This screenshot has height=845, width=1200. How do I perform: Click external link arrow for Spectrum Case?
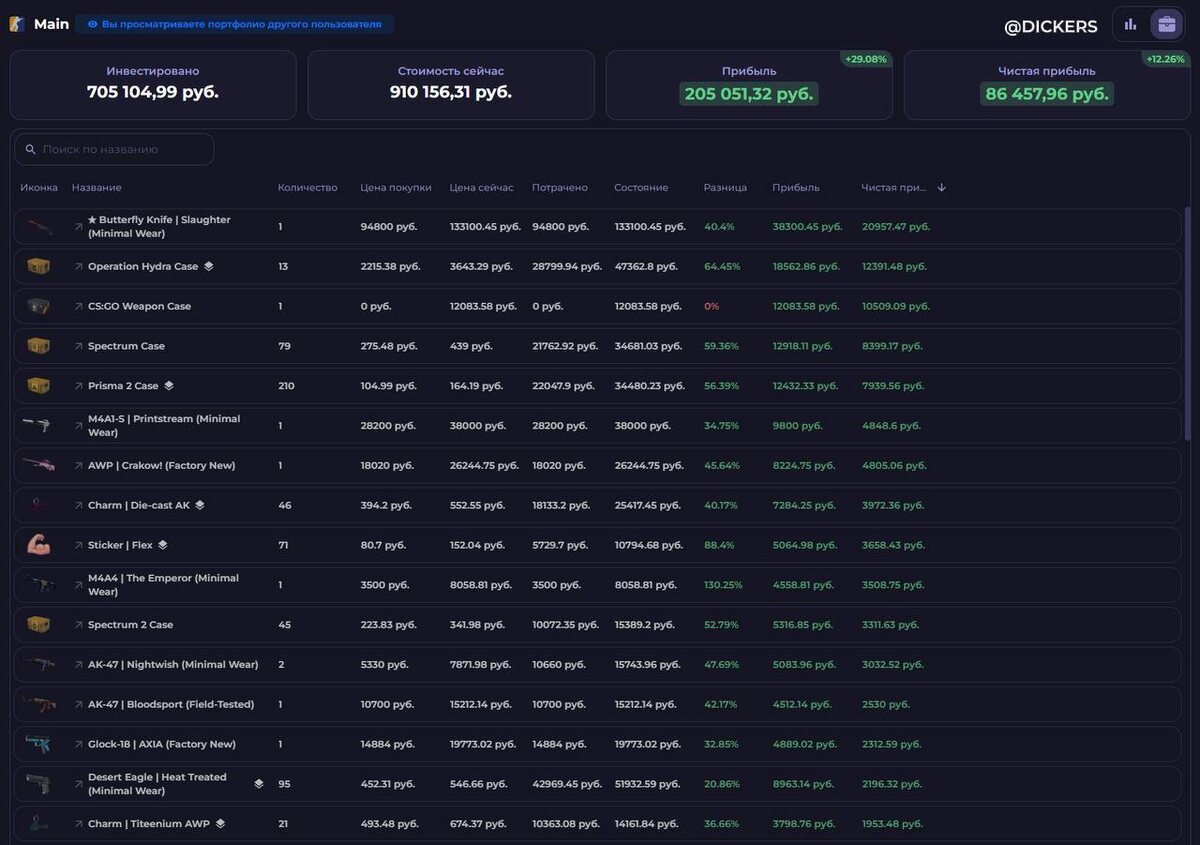click(79, 346)
